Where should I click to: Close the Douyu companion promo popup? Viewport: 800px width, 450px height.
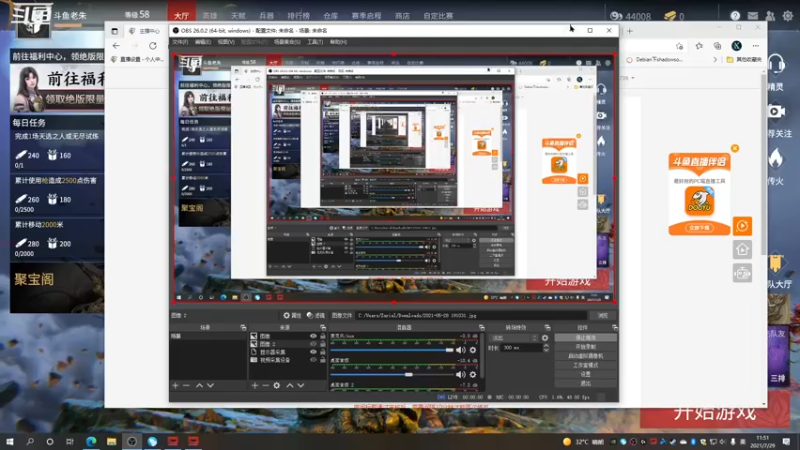click(x=735, y=148)
